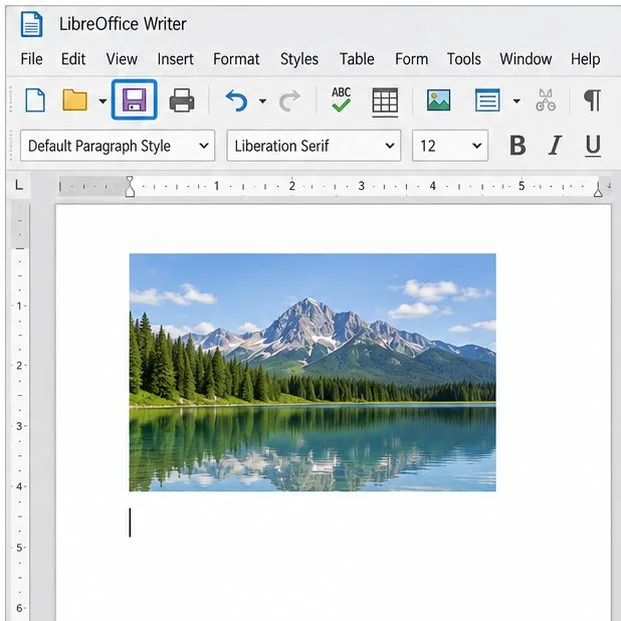621x621 pixels.
Task: Click the LibreOffice Writer document icon
Action: coord(31,24)
